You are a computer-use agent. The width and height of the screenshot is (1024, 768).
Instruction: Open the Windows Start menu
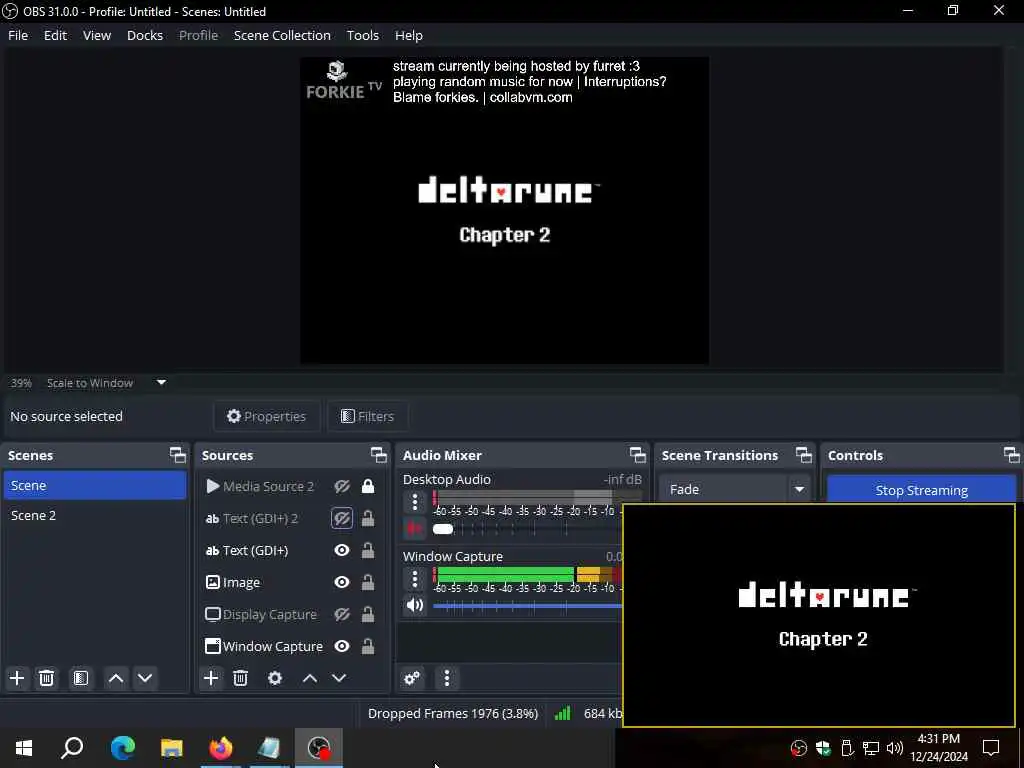click(x=24, y=748)
